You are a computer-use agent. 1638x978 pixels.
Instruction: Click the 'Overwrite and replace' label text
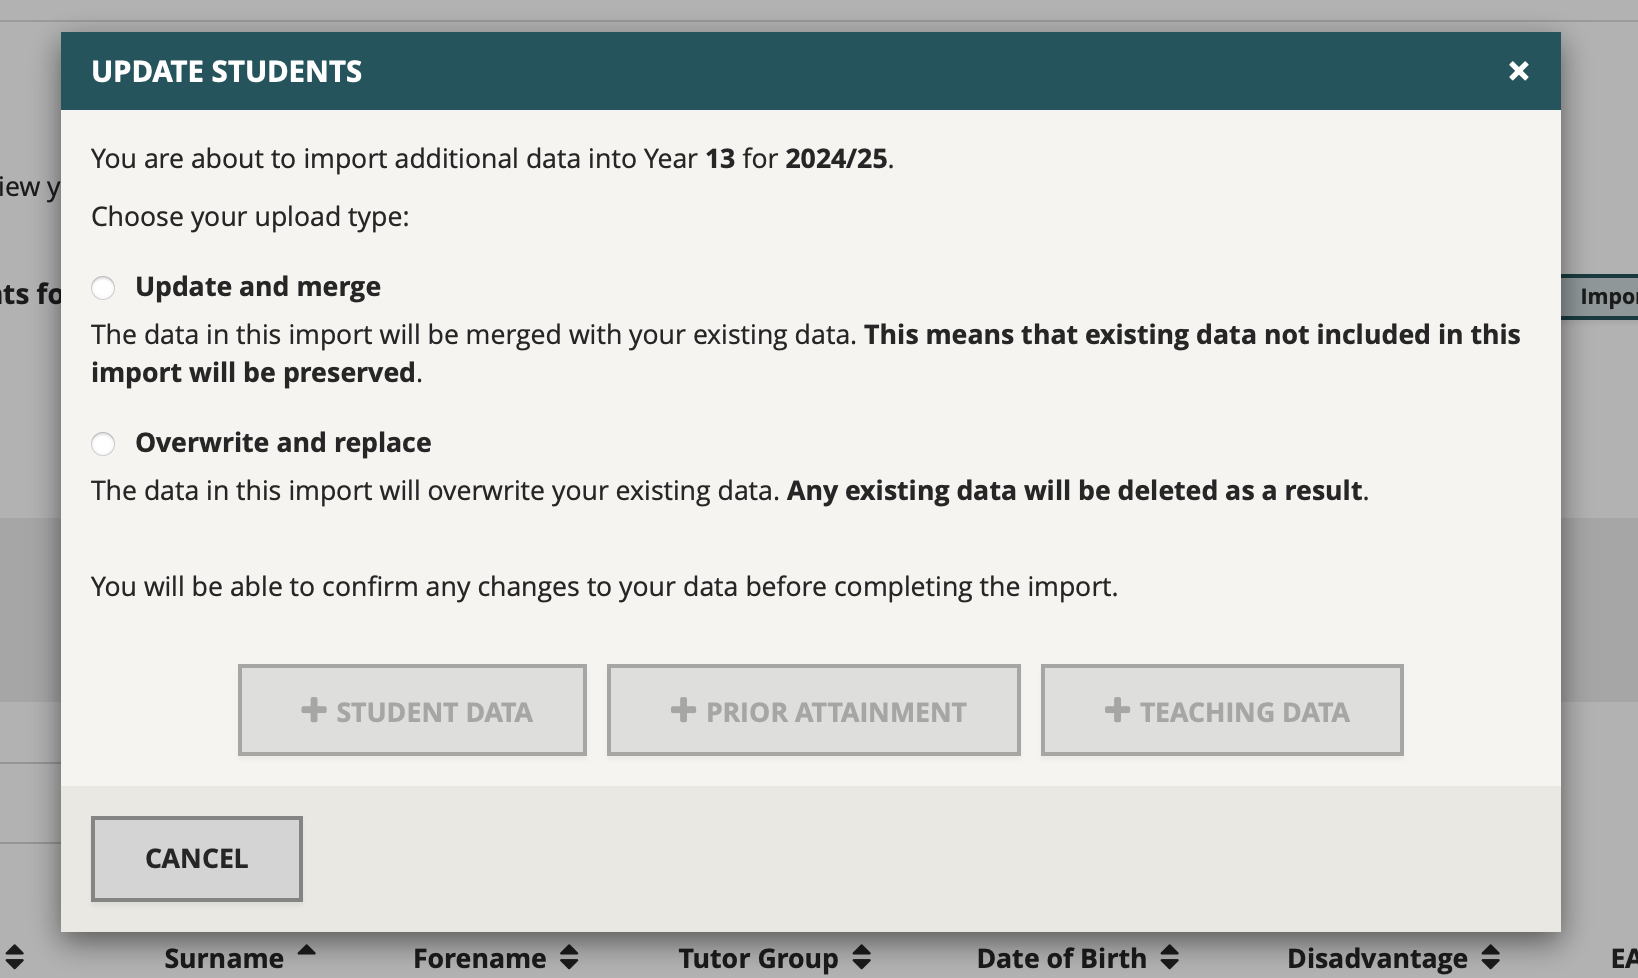point(283,443)
